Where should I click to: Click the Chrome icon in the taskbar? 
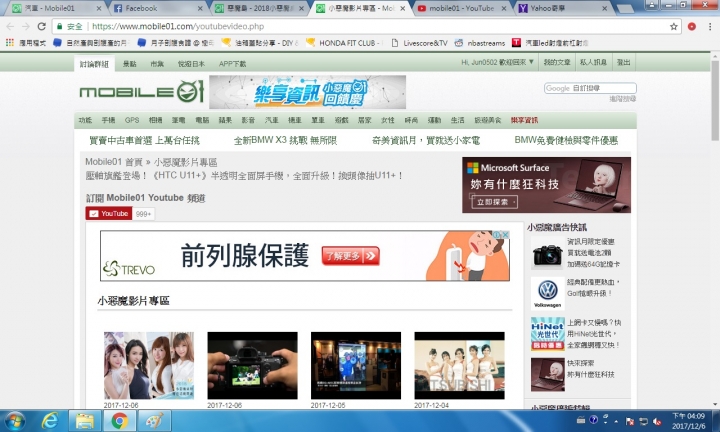119,421
